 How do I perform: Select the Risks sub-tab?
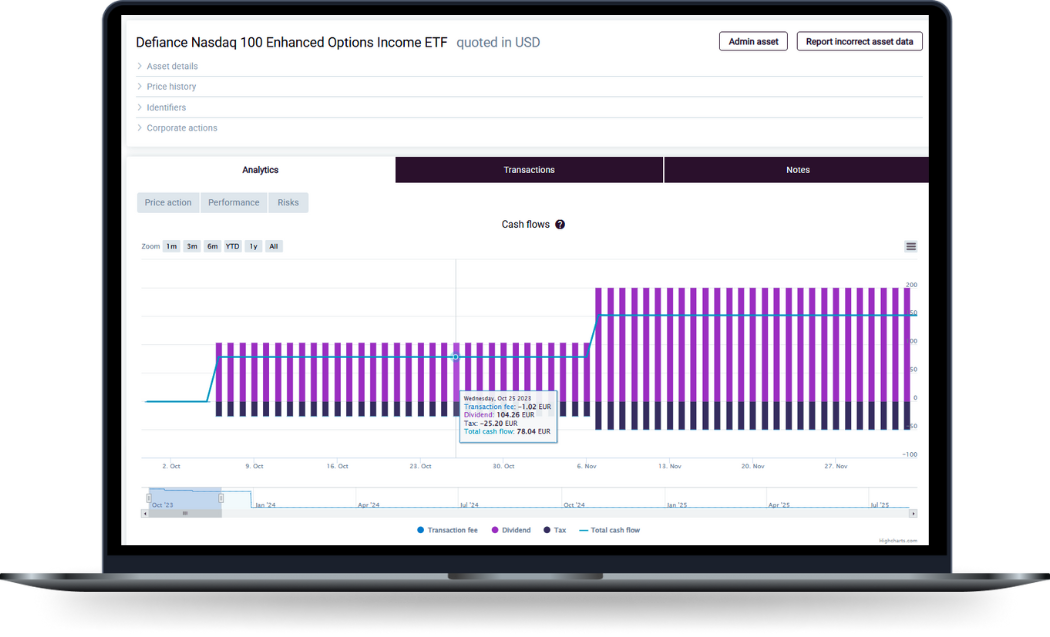288,202
